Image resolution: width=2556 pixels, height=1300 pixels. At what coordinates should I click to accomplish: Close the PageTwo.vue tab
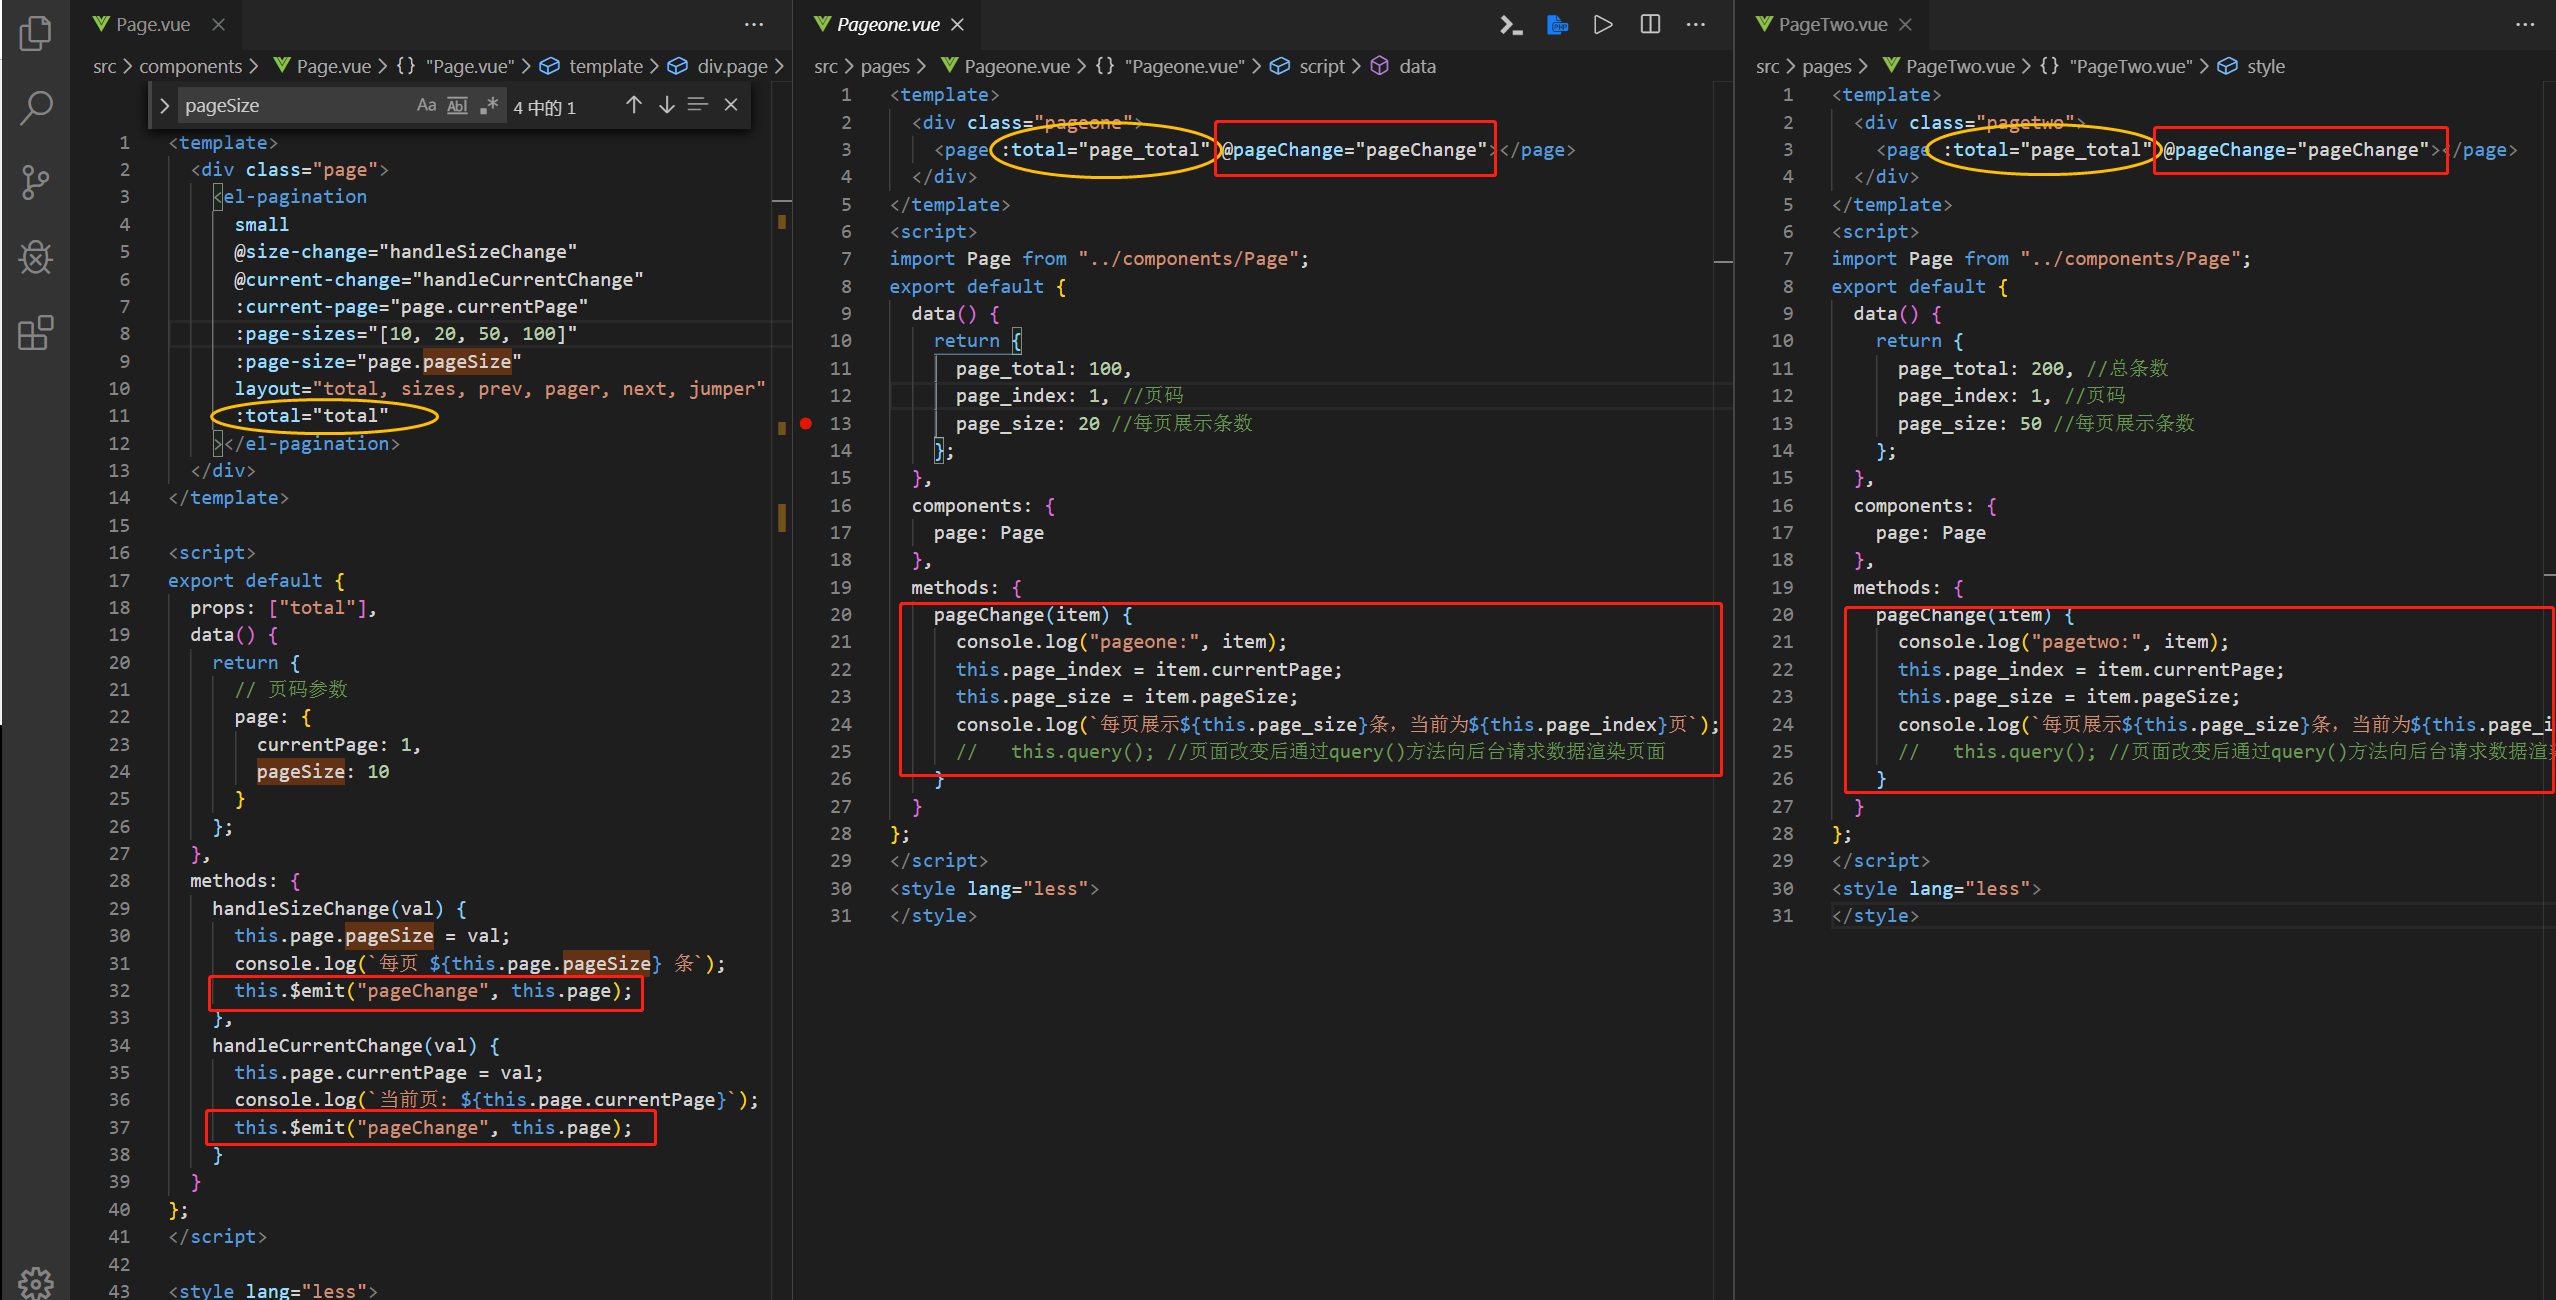pos(1906,24)
